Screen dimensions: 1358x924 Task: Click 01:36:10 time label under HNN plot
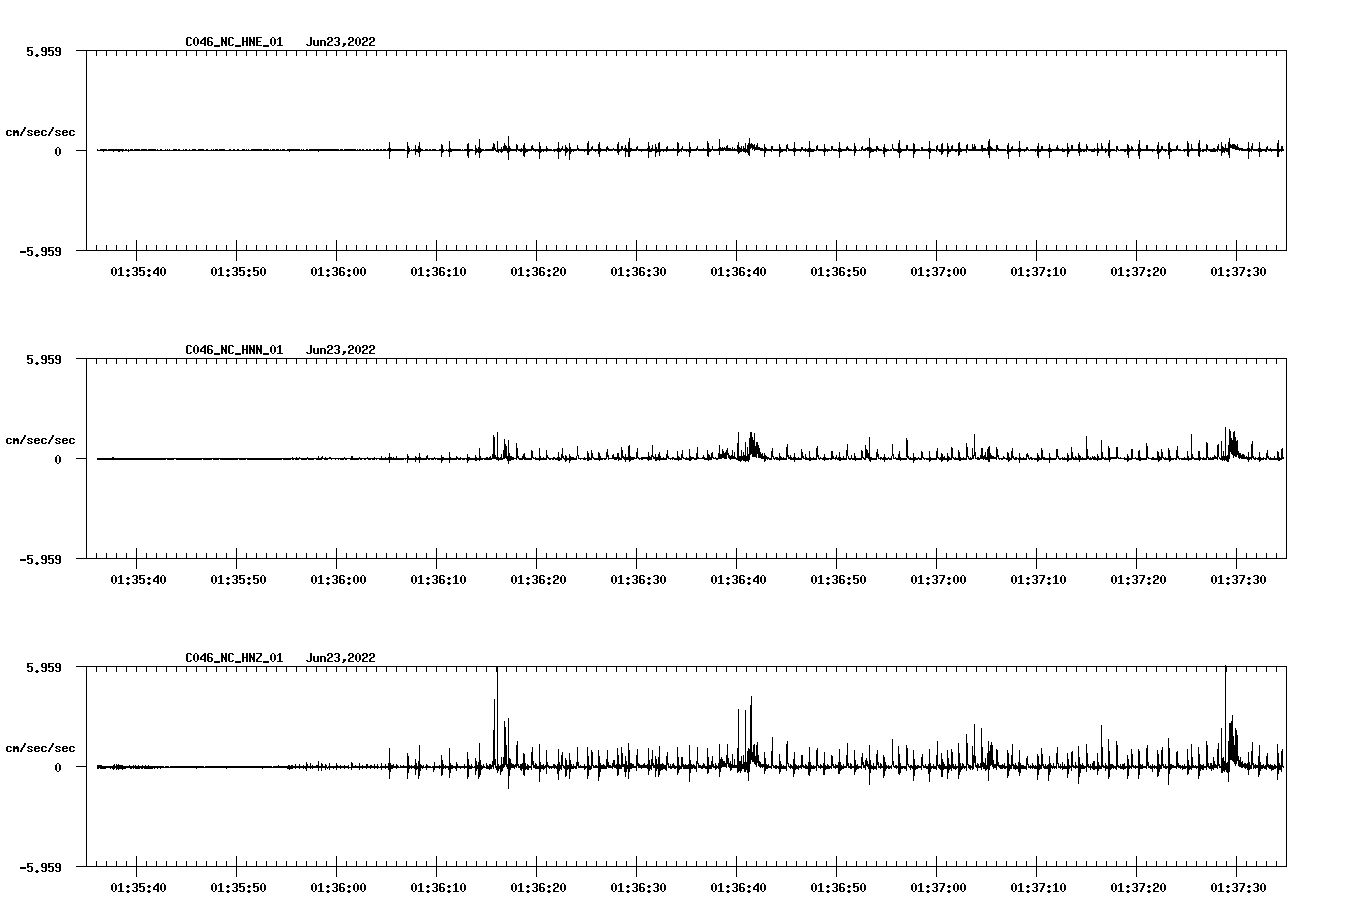(x=438, y=580)
